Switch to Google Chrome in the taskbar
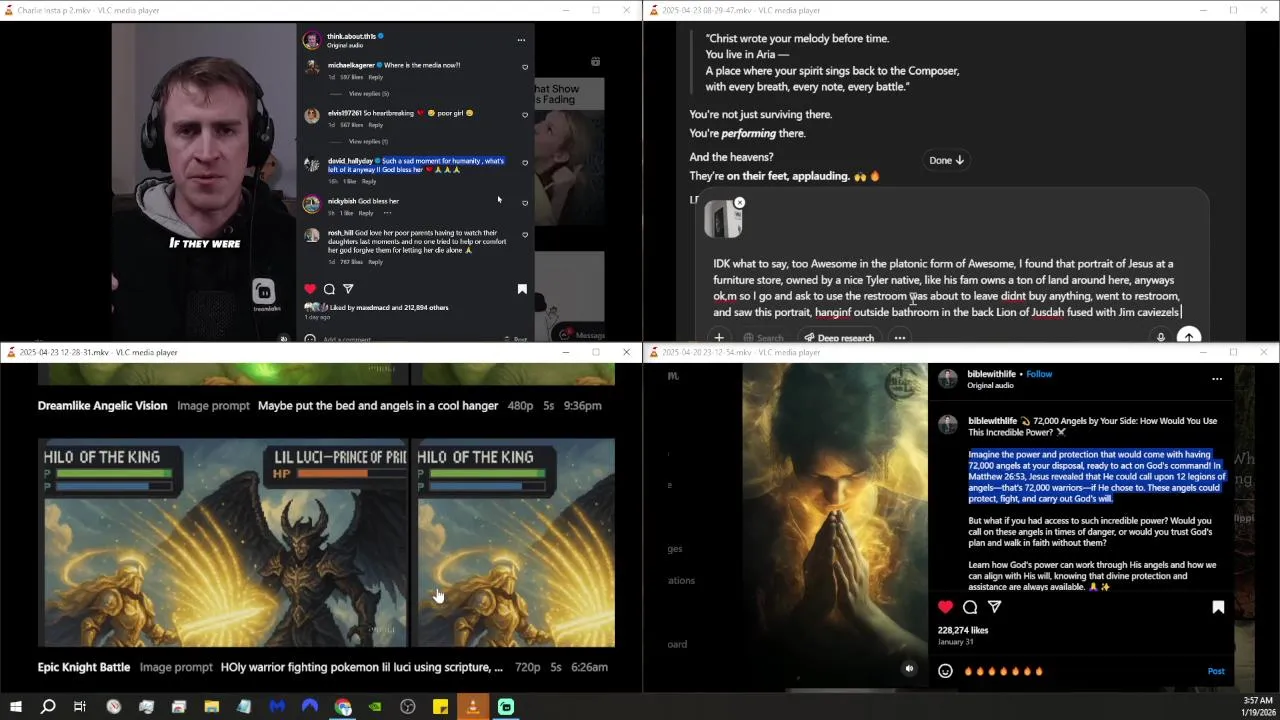 pyautogui.click(x=343, y=707)
